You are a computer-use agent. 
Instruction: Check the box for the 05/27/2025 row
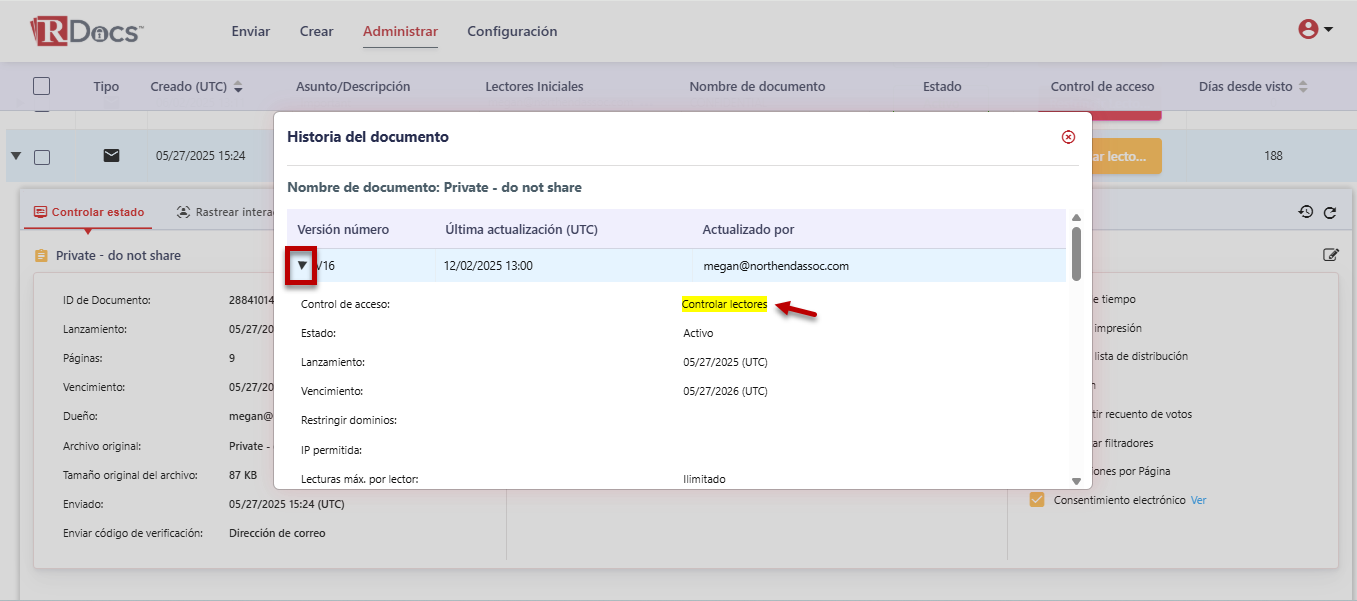click(42, 156)
